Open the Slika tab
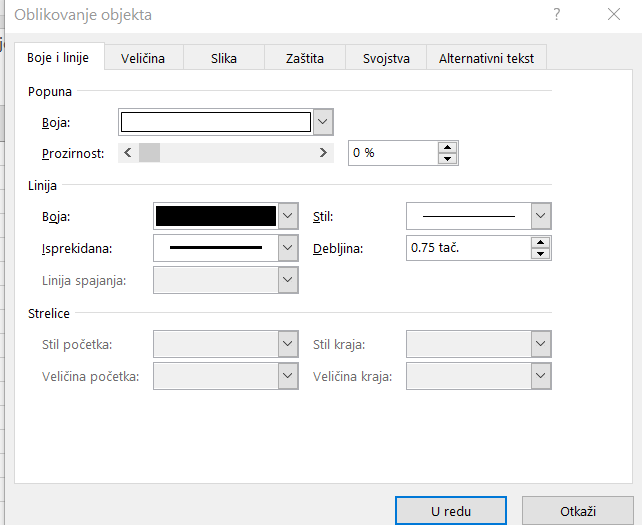 click(224, 58)
